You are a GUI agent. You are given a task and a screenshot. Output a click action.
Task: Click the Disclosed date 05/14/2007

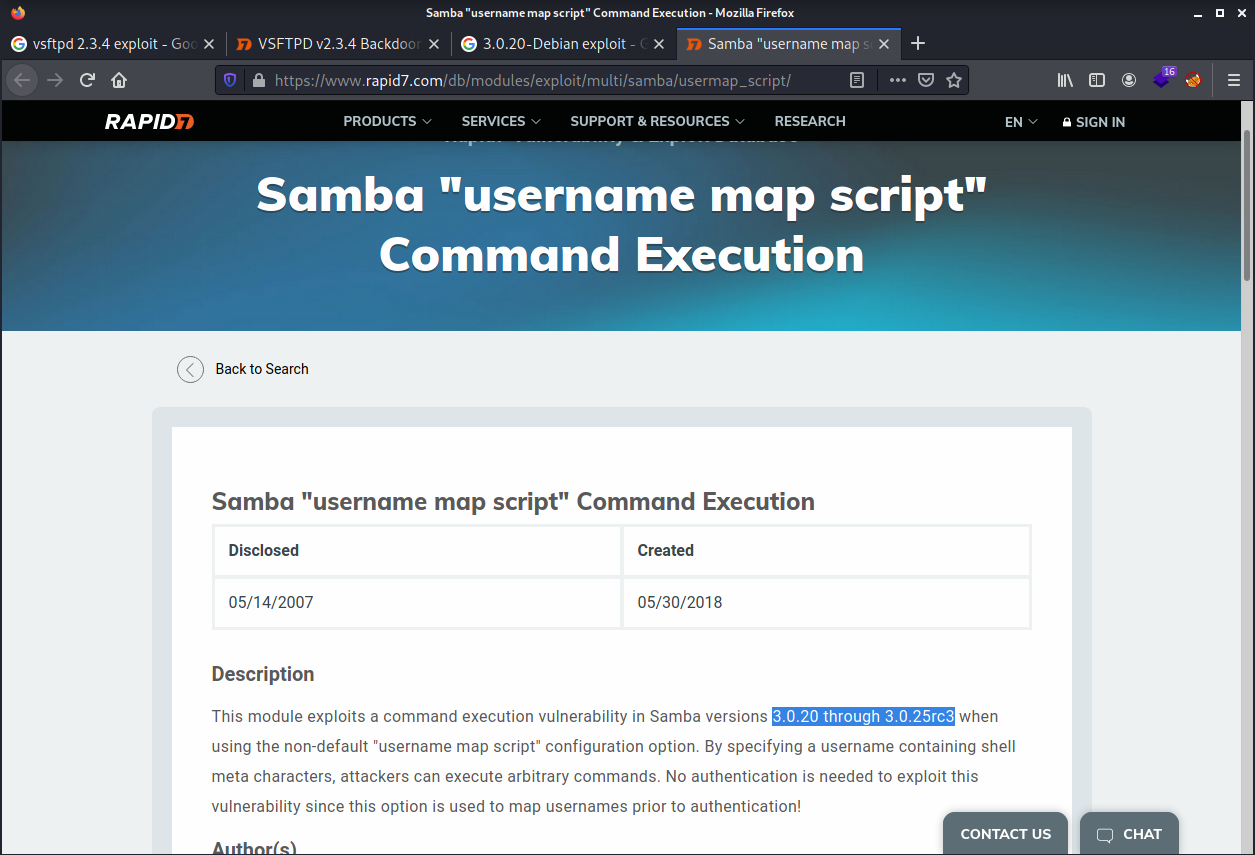(271, 602)
